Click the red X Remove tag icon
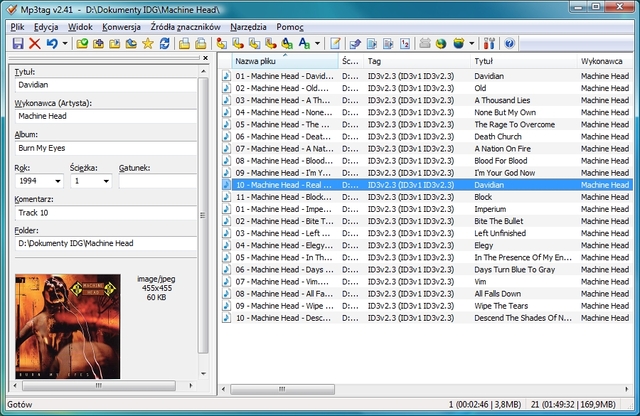This screenshot has height=416, width=640. pyautogui.click(x=35, y=43)
